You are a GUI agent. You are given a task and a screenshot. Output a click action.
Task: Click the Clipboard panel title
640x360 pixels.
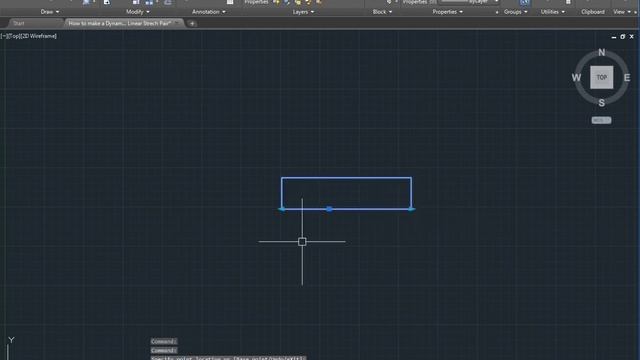593,12
